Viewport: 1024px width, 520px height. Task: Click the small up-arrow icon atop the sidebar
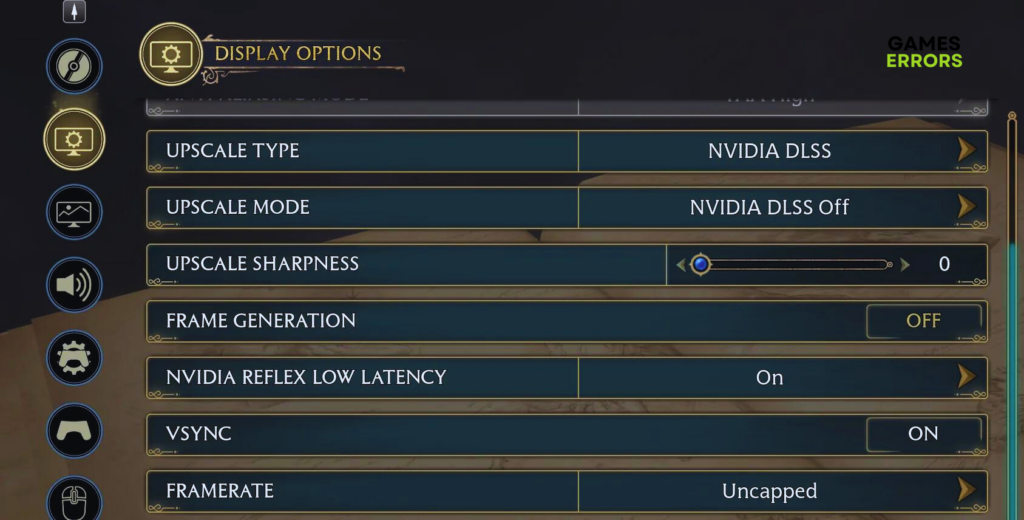tap(74, 11)
